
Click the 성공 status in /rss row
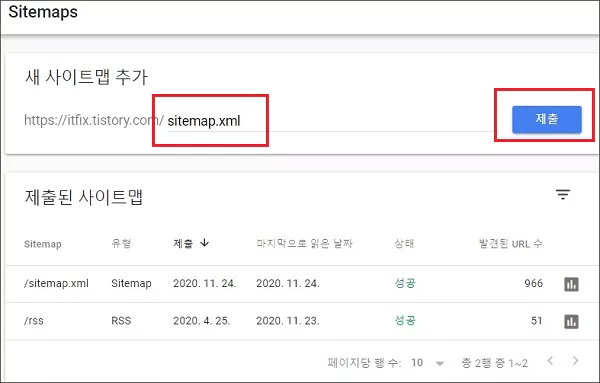[x=405, y=320]
